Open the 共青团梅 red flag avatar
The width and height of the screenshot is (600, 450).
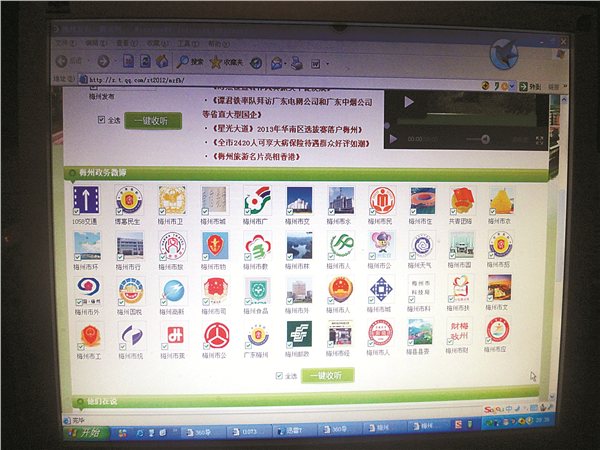coord(463,200)
